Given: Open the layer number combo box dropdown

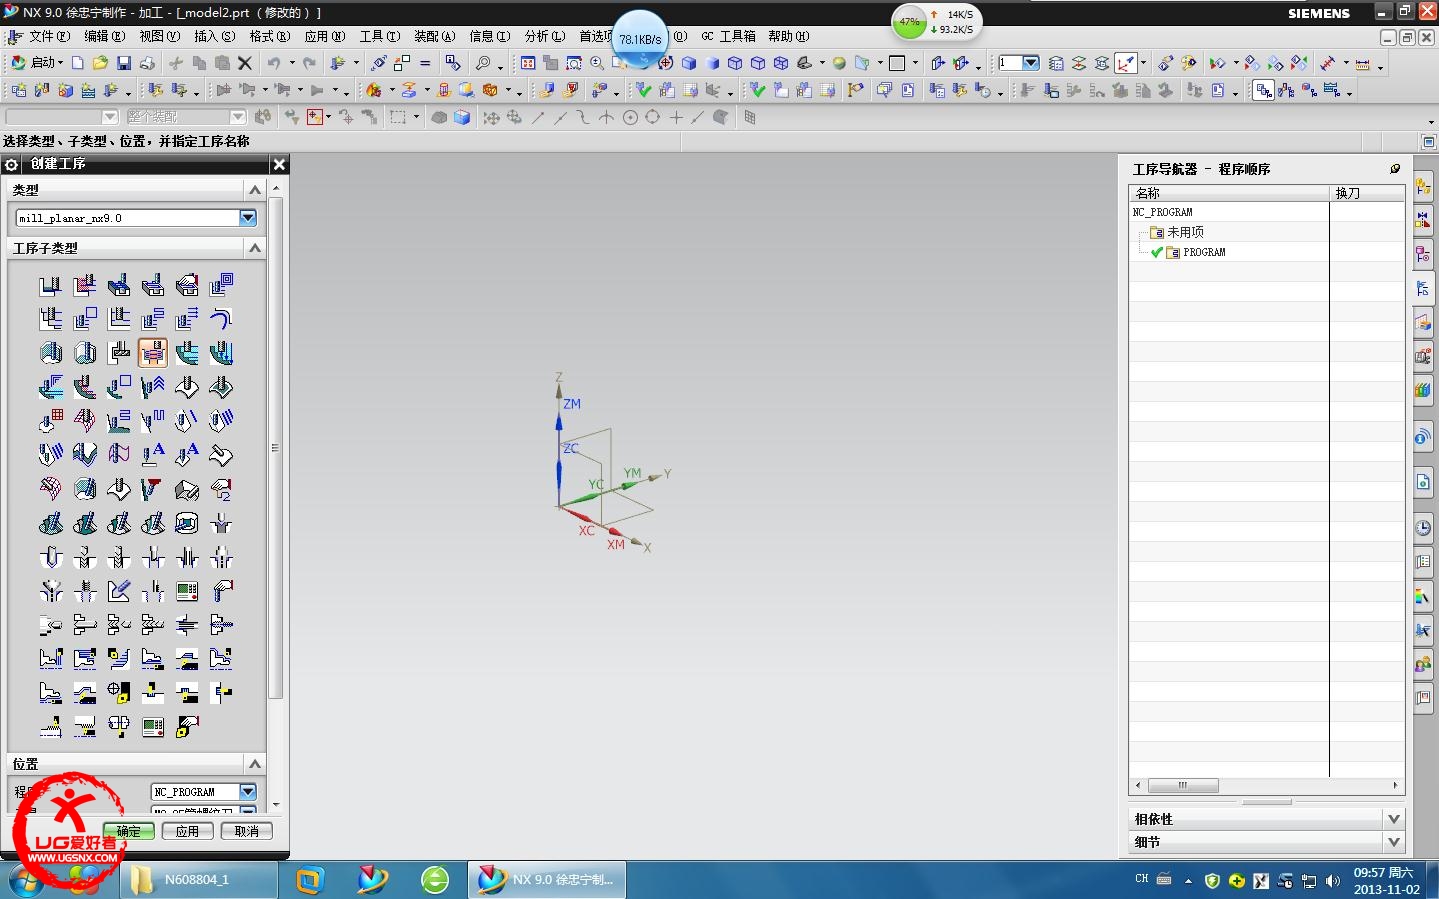Looking at the screenshot, I should [1031, 63].
